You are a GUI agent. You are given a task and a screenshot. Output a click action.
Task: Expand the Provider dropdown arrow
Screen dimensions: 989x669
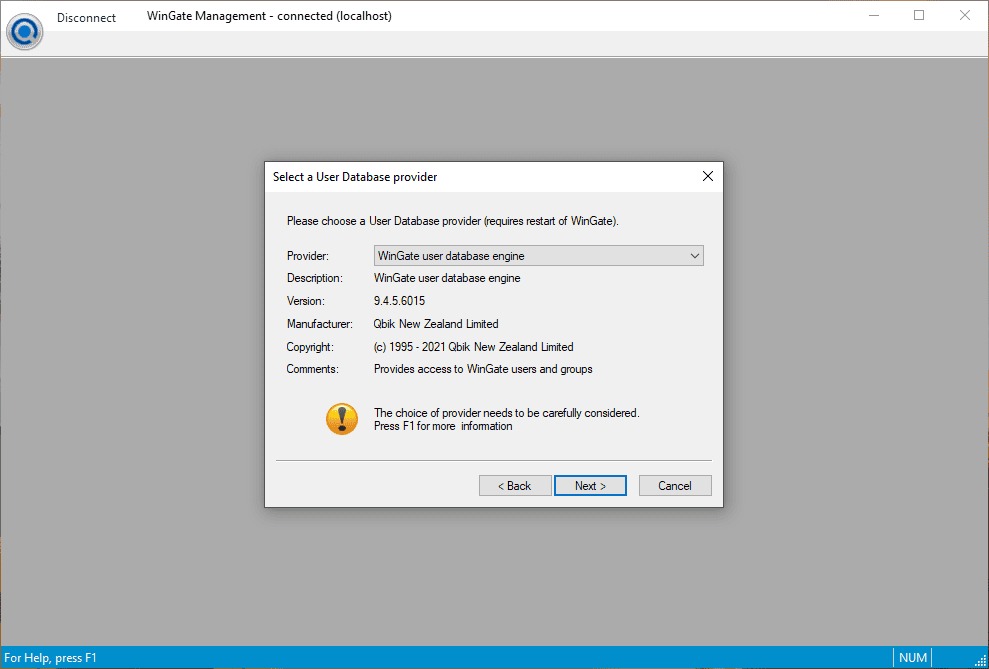tap(695, 256)
